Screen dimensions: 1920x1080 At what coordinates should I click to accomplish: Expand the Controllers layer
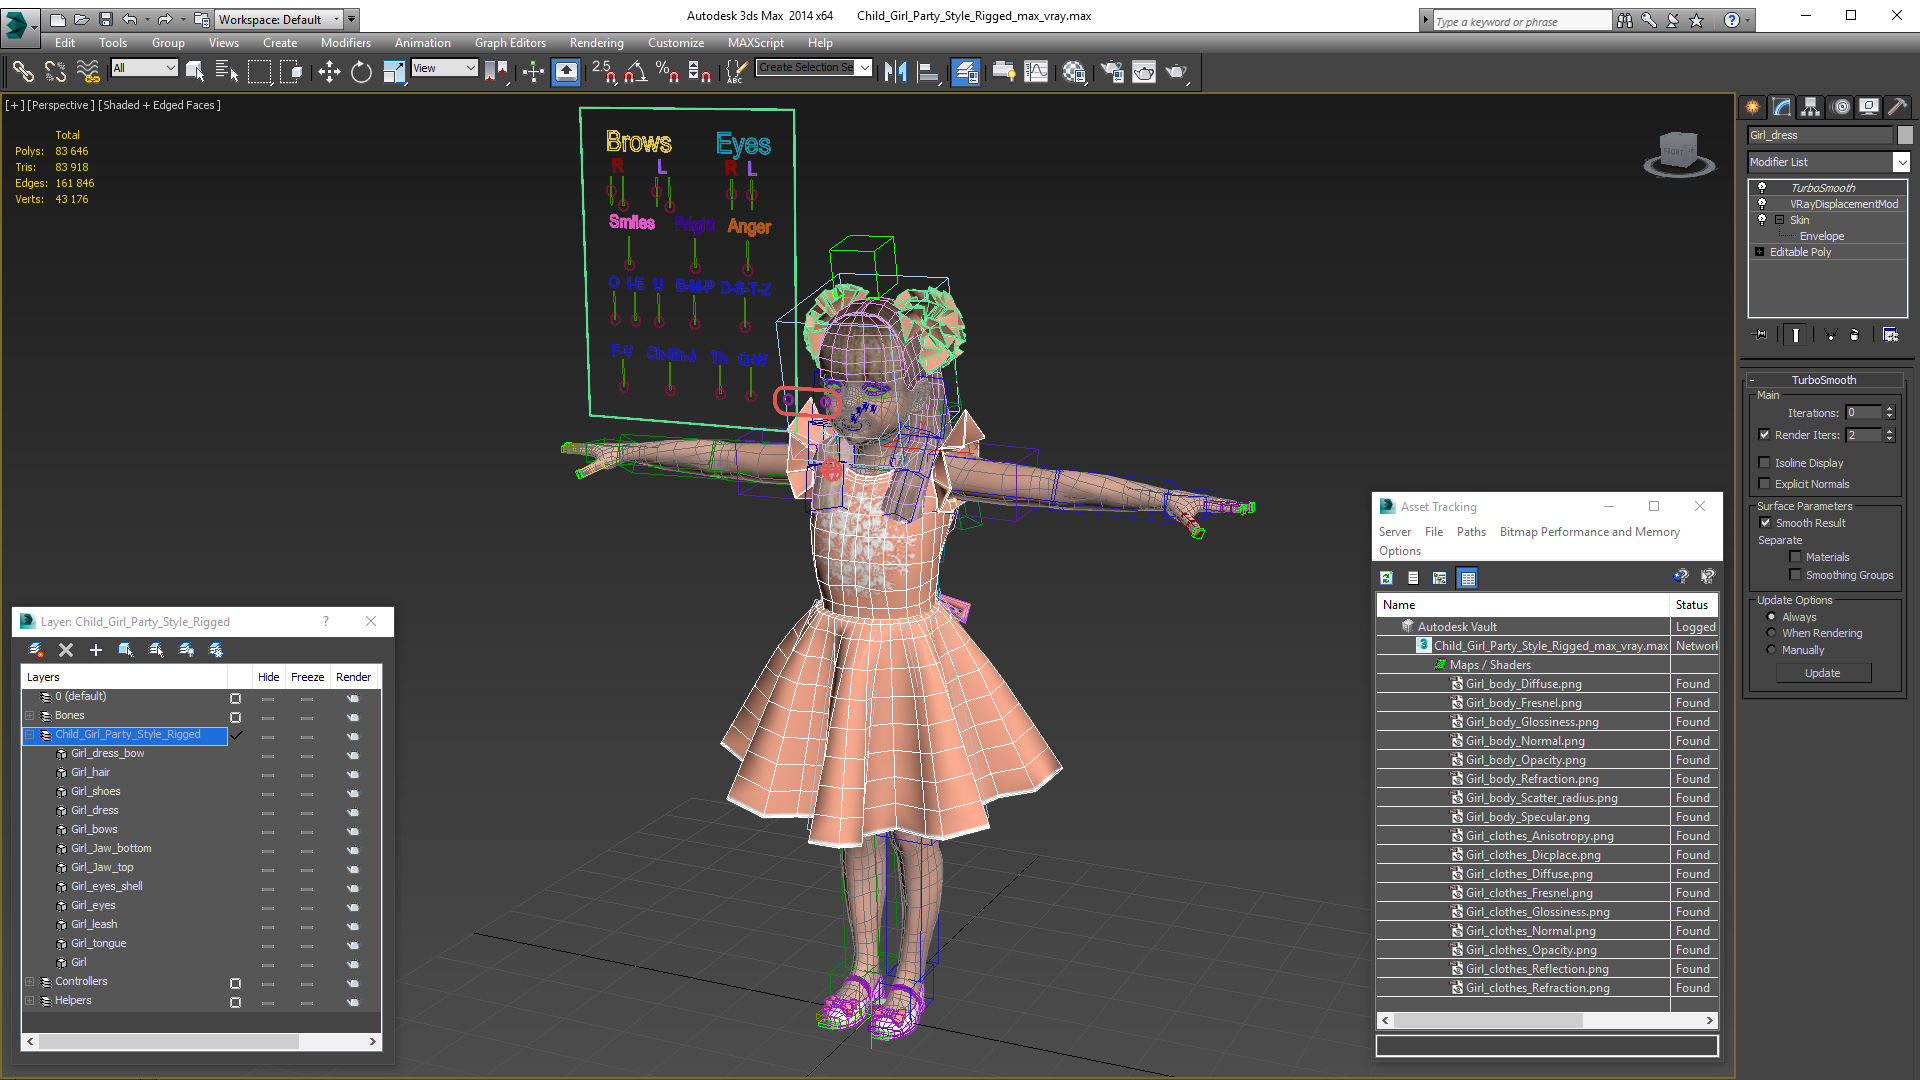[30, 982]
